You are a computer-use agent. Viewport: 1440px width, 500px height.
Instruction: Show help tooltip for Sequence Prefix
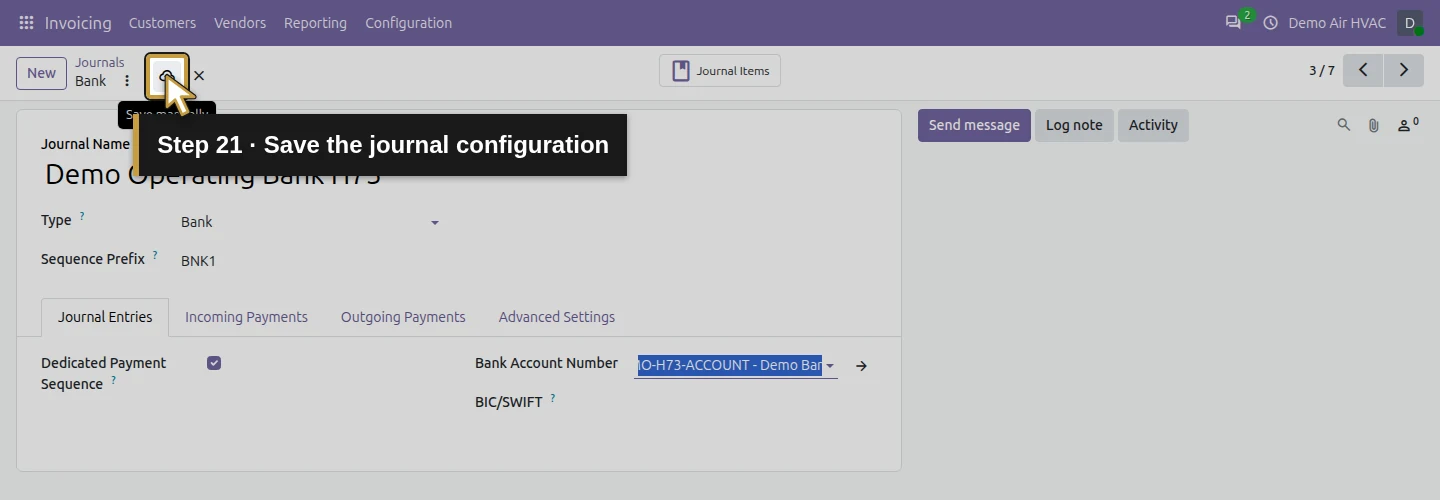(x=155, y=255)
